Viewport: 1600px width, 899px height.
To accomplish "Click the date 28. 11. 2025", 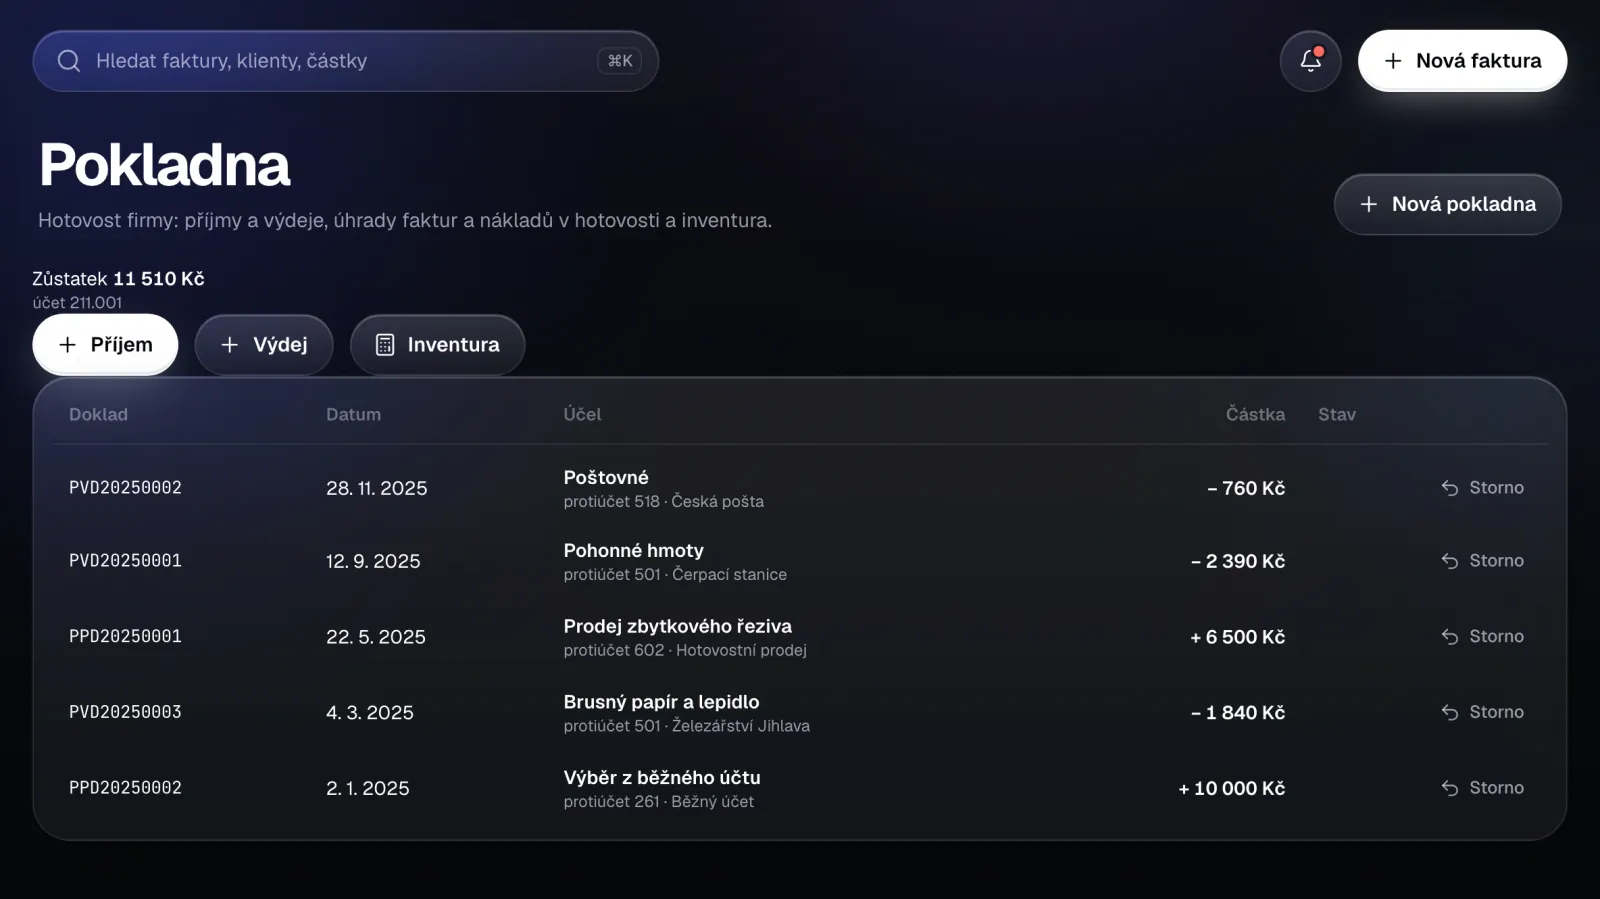I will point(376,488).
